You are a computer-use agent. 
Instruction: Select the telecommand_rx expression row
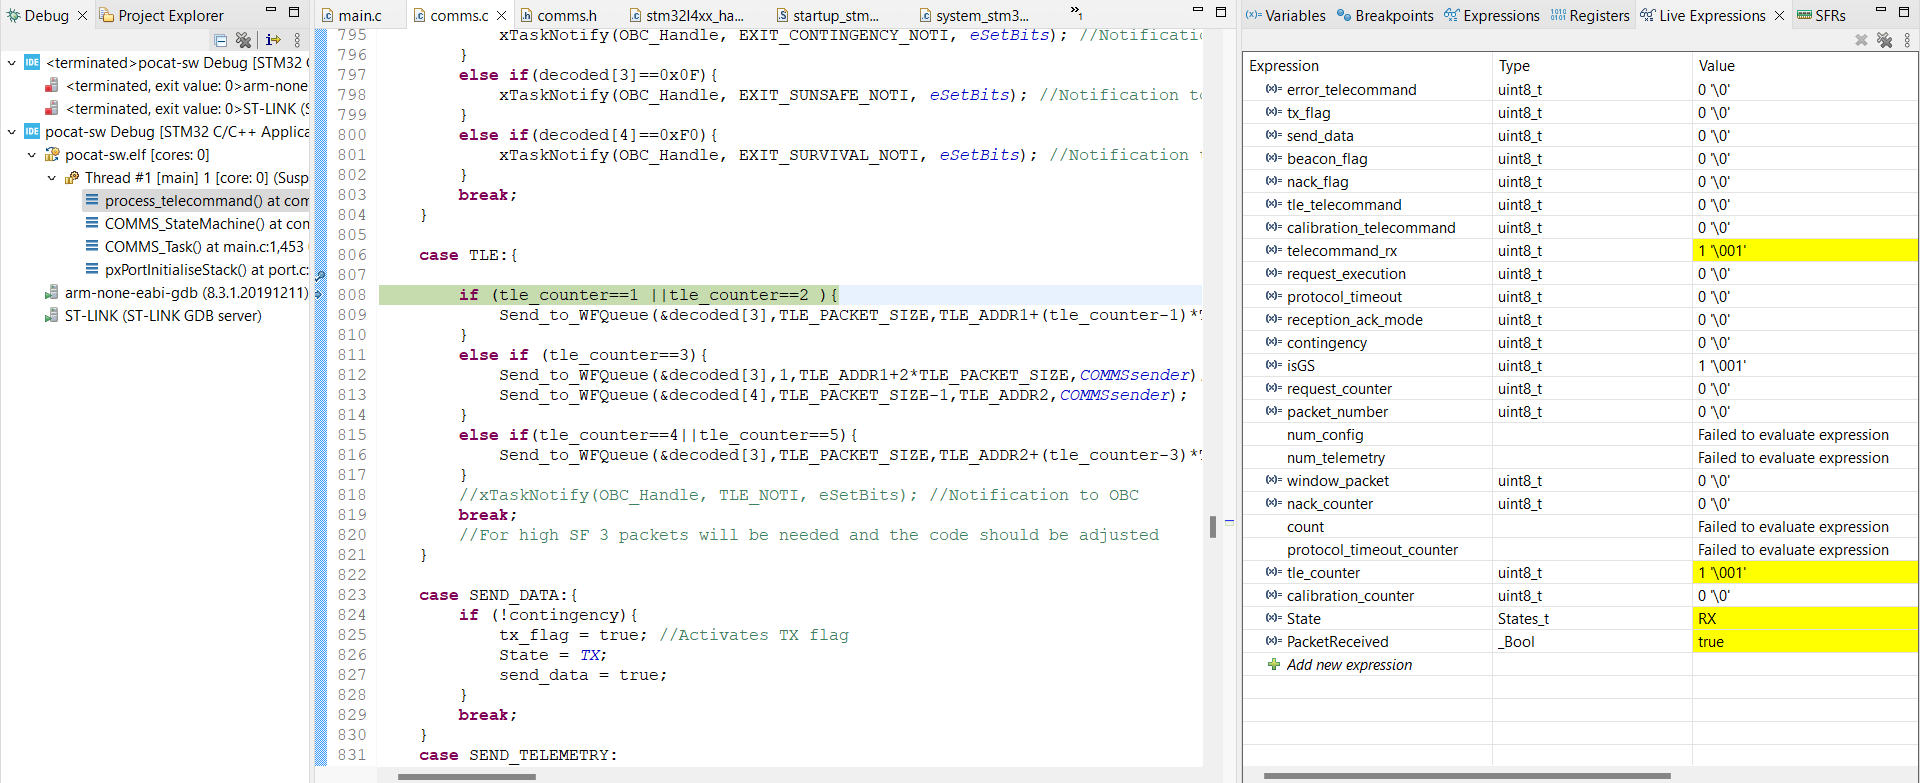[x=1580, y=250]
